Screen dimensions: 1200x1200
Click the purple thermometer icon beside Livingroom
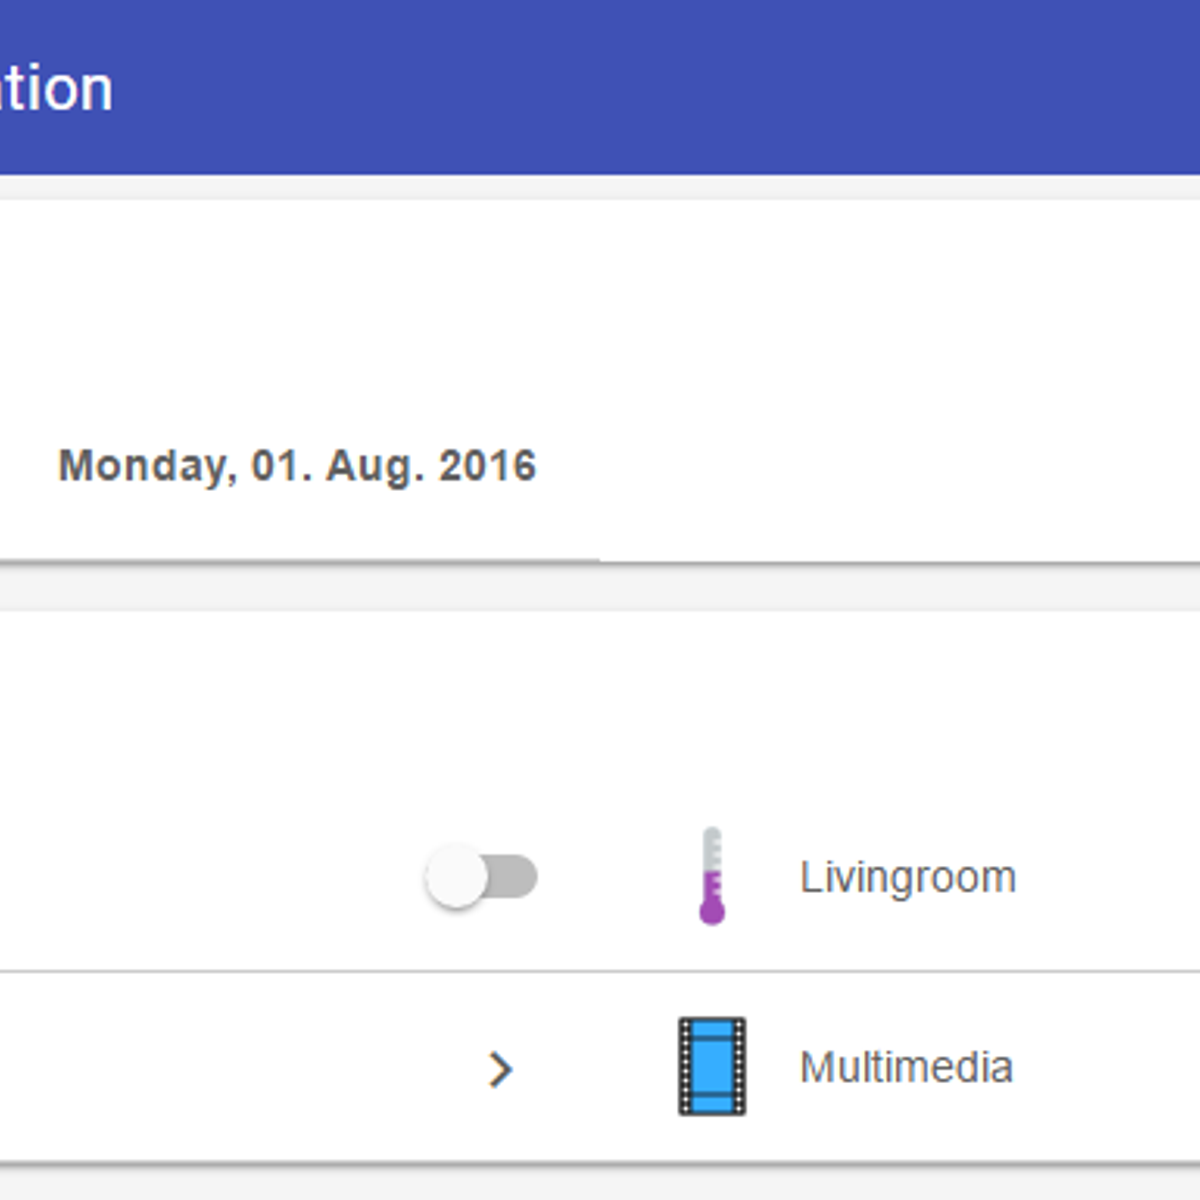tap(711, 876)
